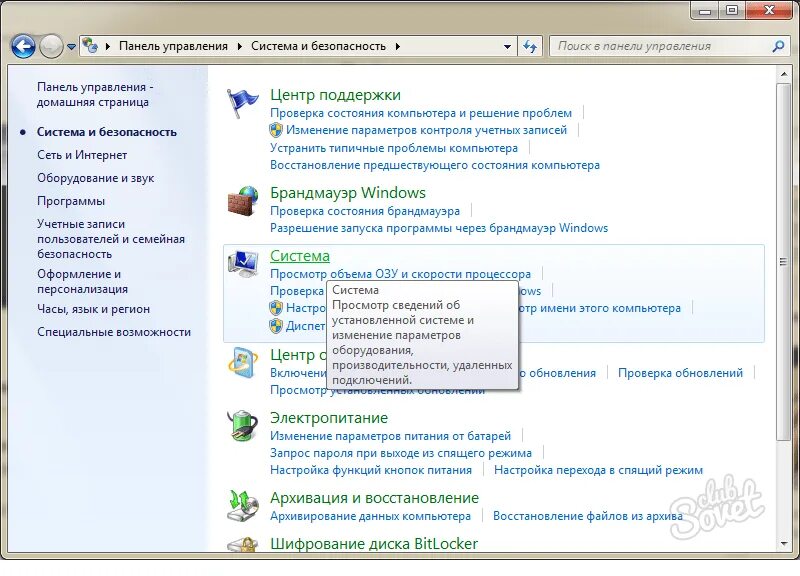Maximize the Control Panel window
The image size is (800, 576).
pyautogui.click(x=732, y=10)
